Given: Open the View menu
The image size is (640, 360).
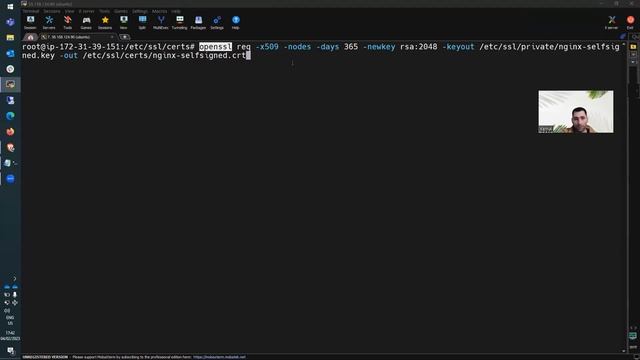Looking at the screenshot, I should coord(70,11).
